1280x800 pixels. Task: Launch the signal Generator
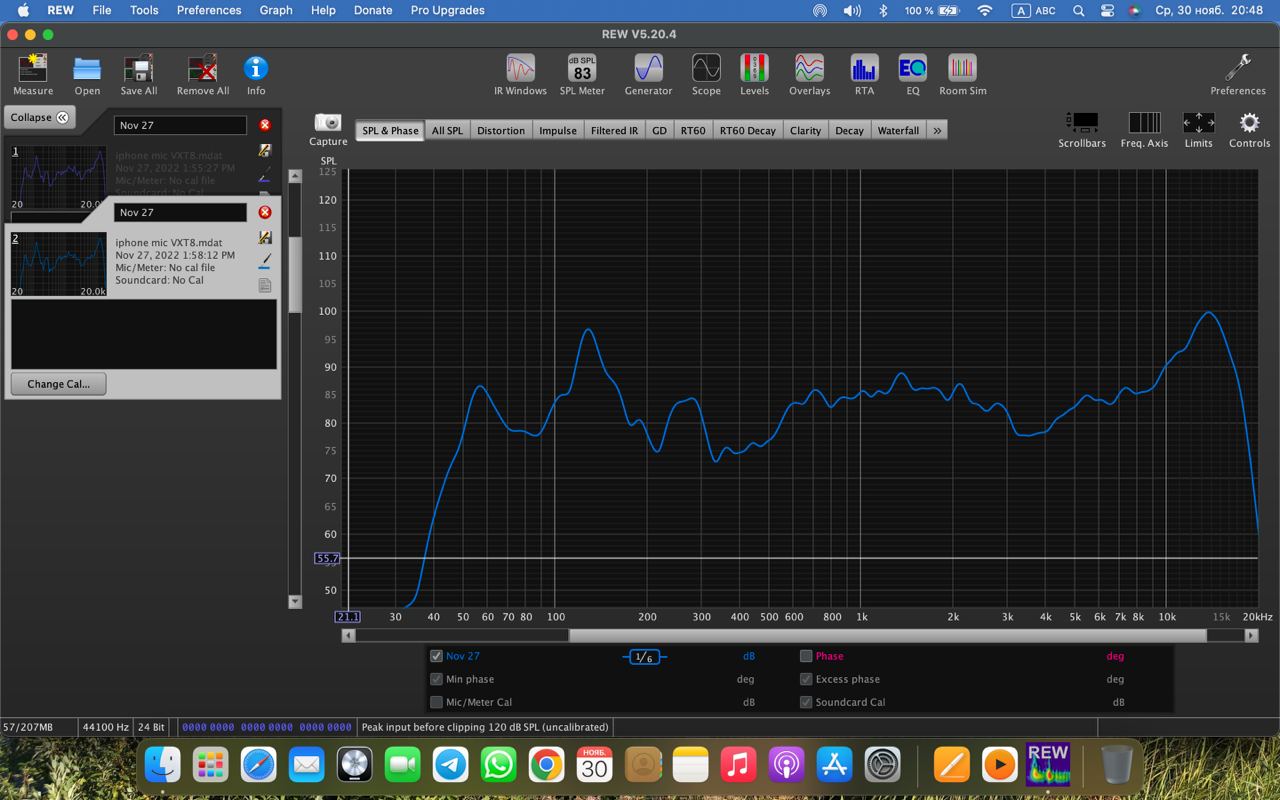648,67
